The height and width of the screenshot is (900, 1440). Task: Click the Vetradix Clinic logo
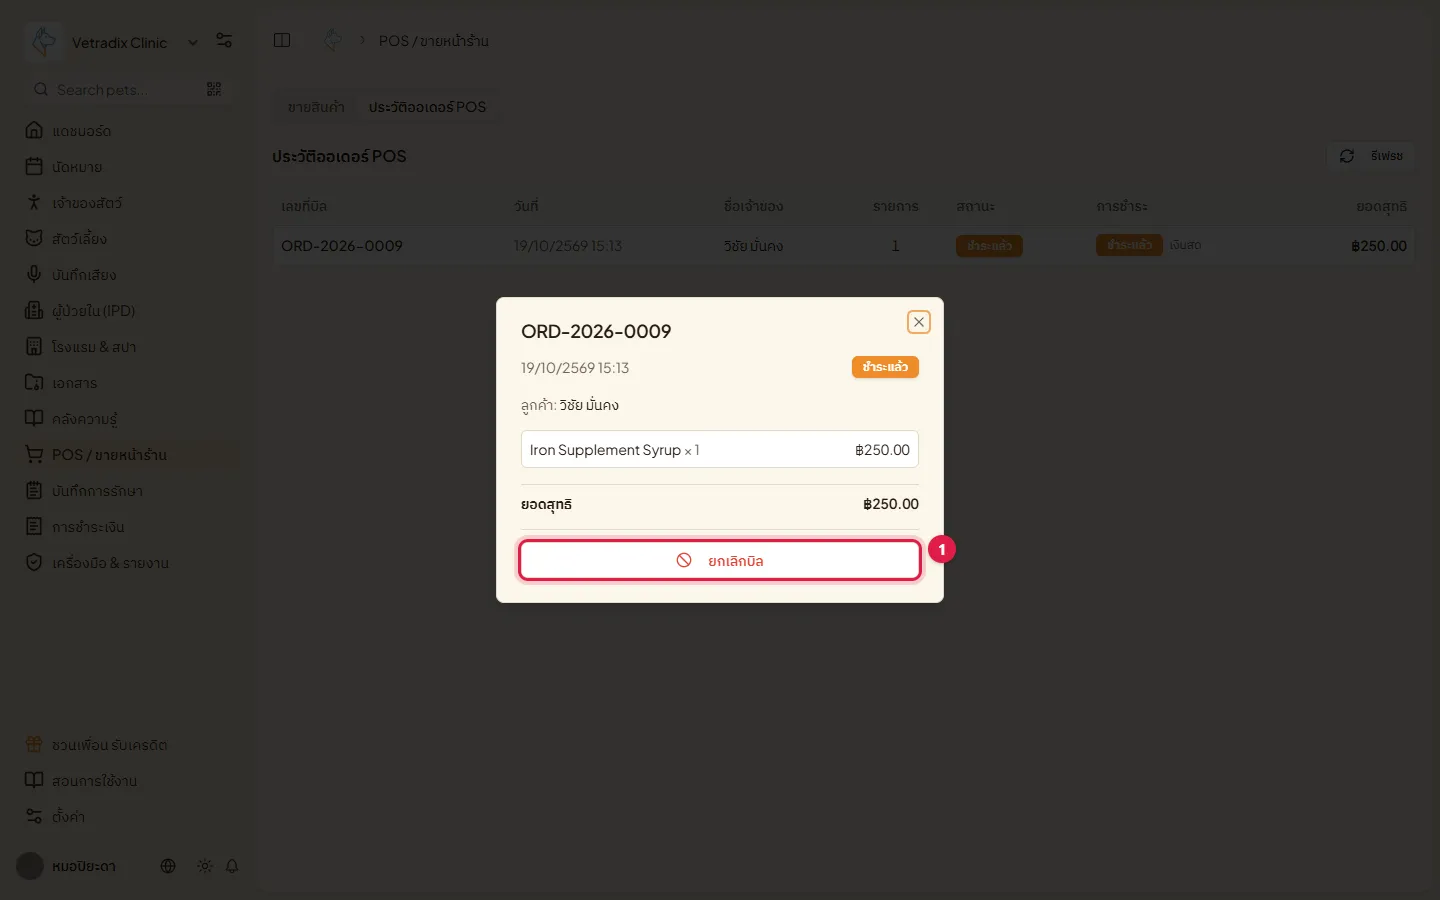click(43, 41)
